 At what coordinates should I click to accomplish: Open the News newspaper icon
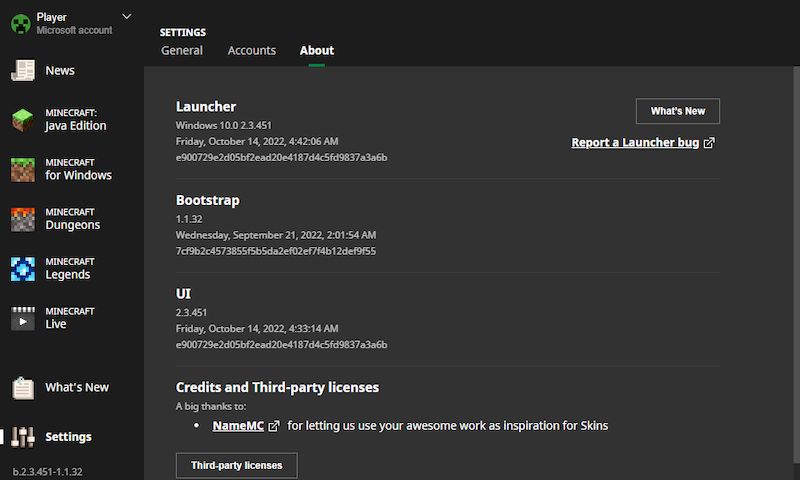[23, 70]
